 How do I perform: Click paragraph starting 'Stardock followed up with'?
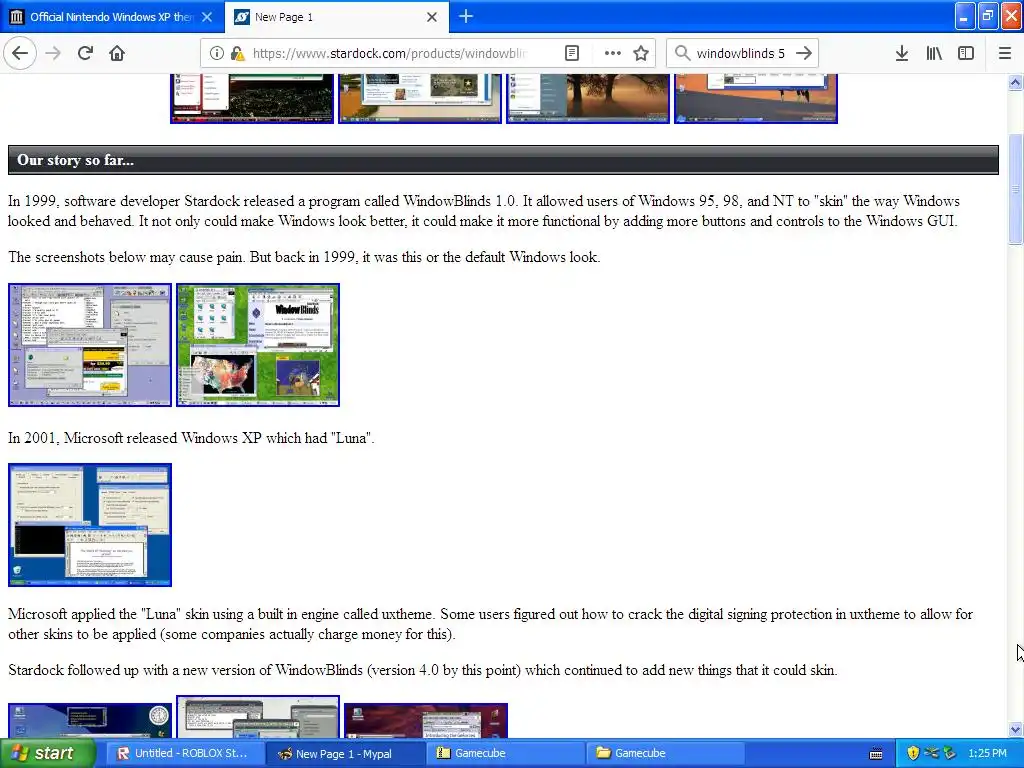423,670
